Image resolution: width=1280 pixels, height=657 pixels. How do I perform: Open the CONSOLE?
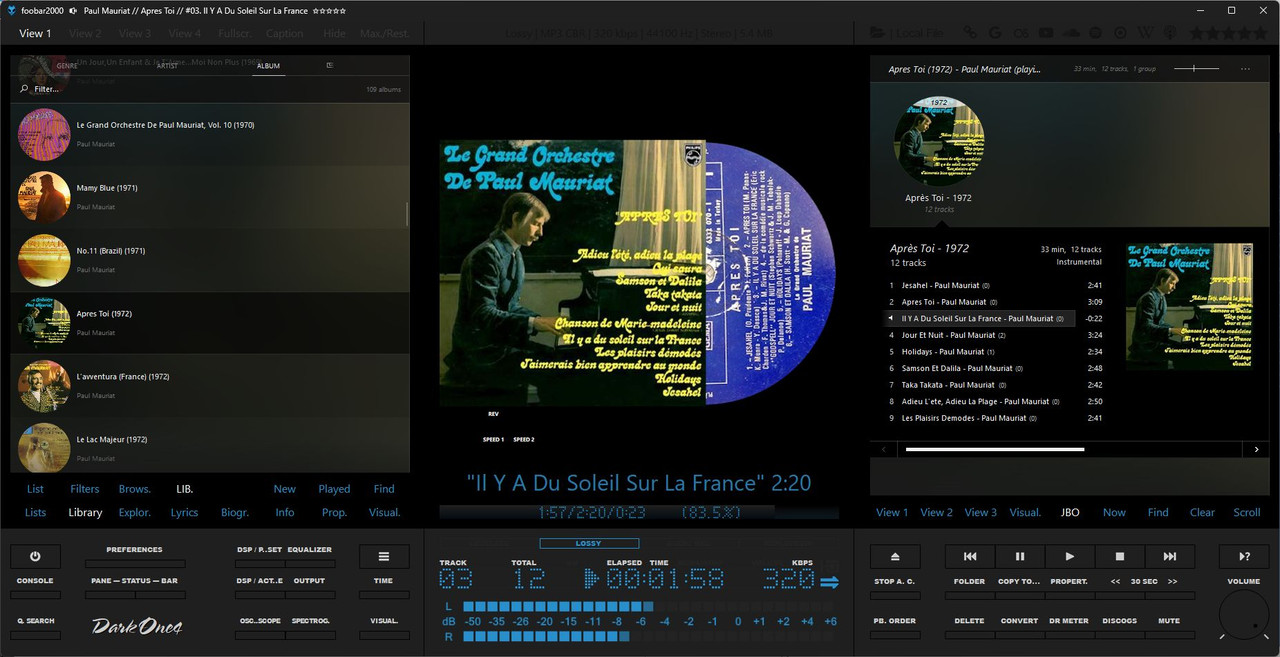(x=35, y=581)
